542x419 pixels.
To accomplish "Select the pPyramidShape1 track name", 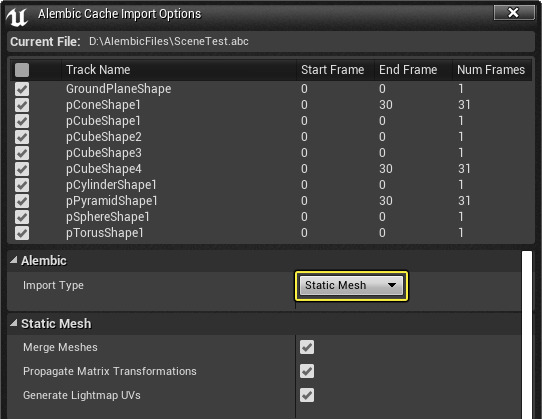I will pyautogui.click(x=112, y=201).
